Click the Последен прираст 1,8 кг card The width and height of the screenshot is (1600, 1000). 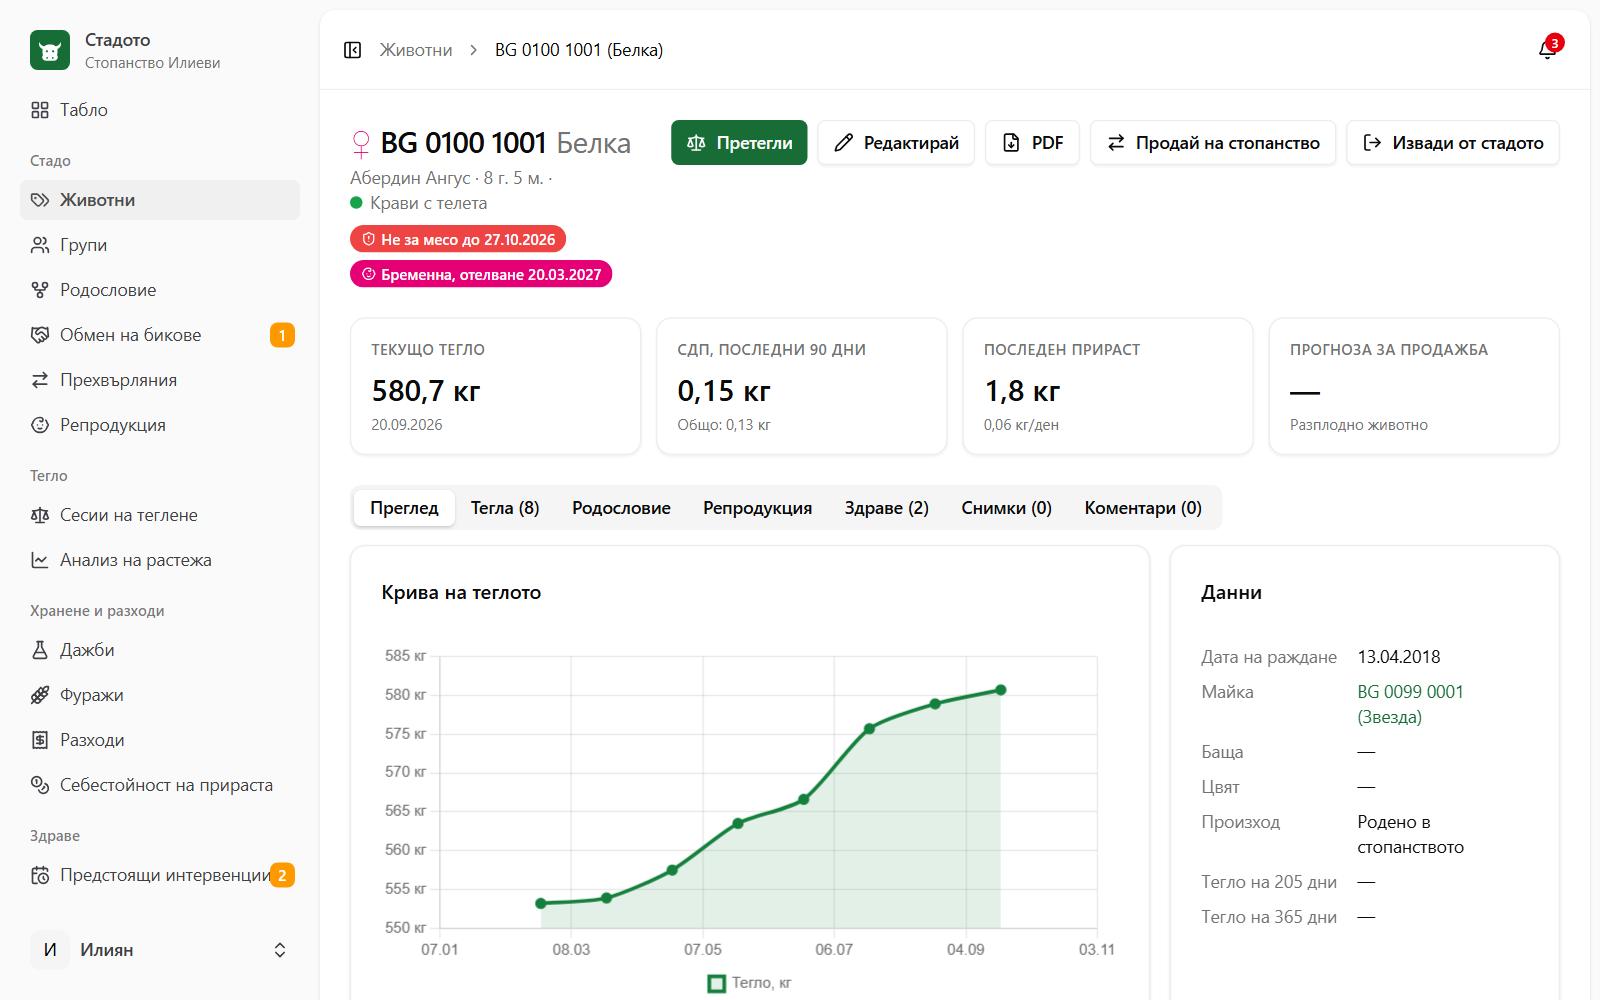click(x=1108, y=386)
